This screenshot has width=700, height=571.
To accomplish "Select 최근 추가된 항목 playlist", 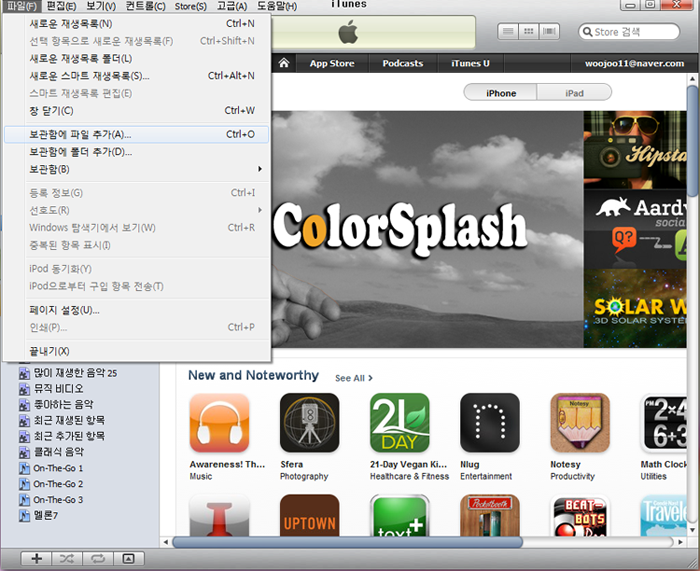I will point(69,436).
